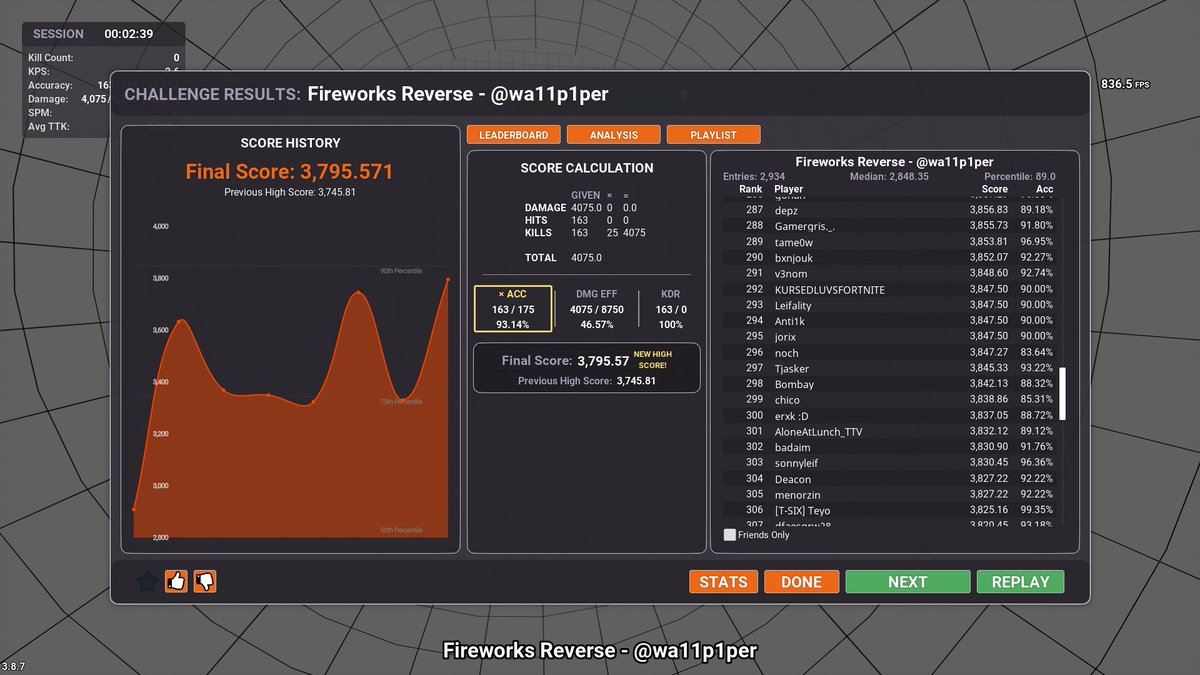Select leaderboard row for noch
This screenshot has width=1200, height=675.
890,353
